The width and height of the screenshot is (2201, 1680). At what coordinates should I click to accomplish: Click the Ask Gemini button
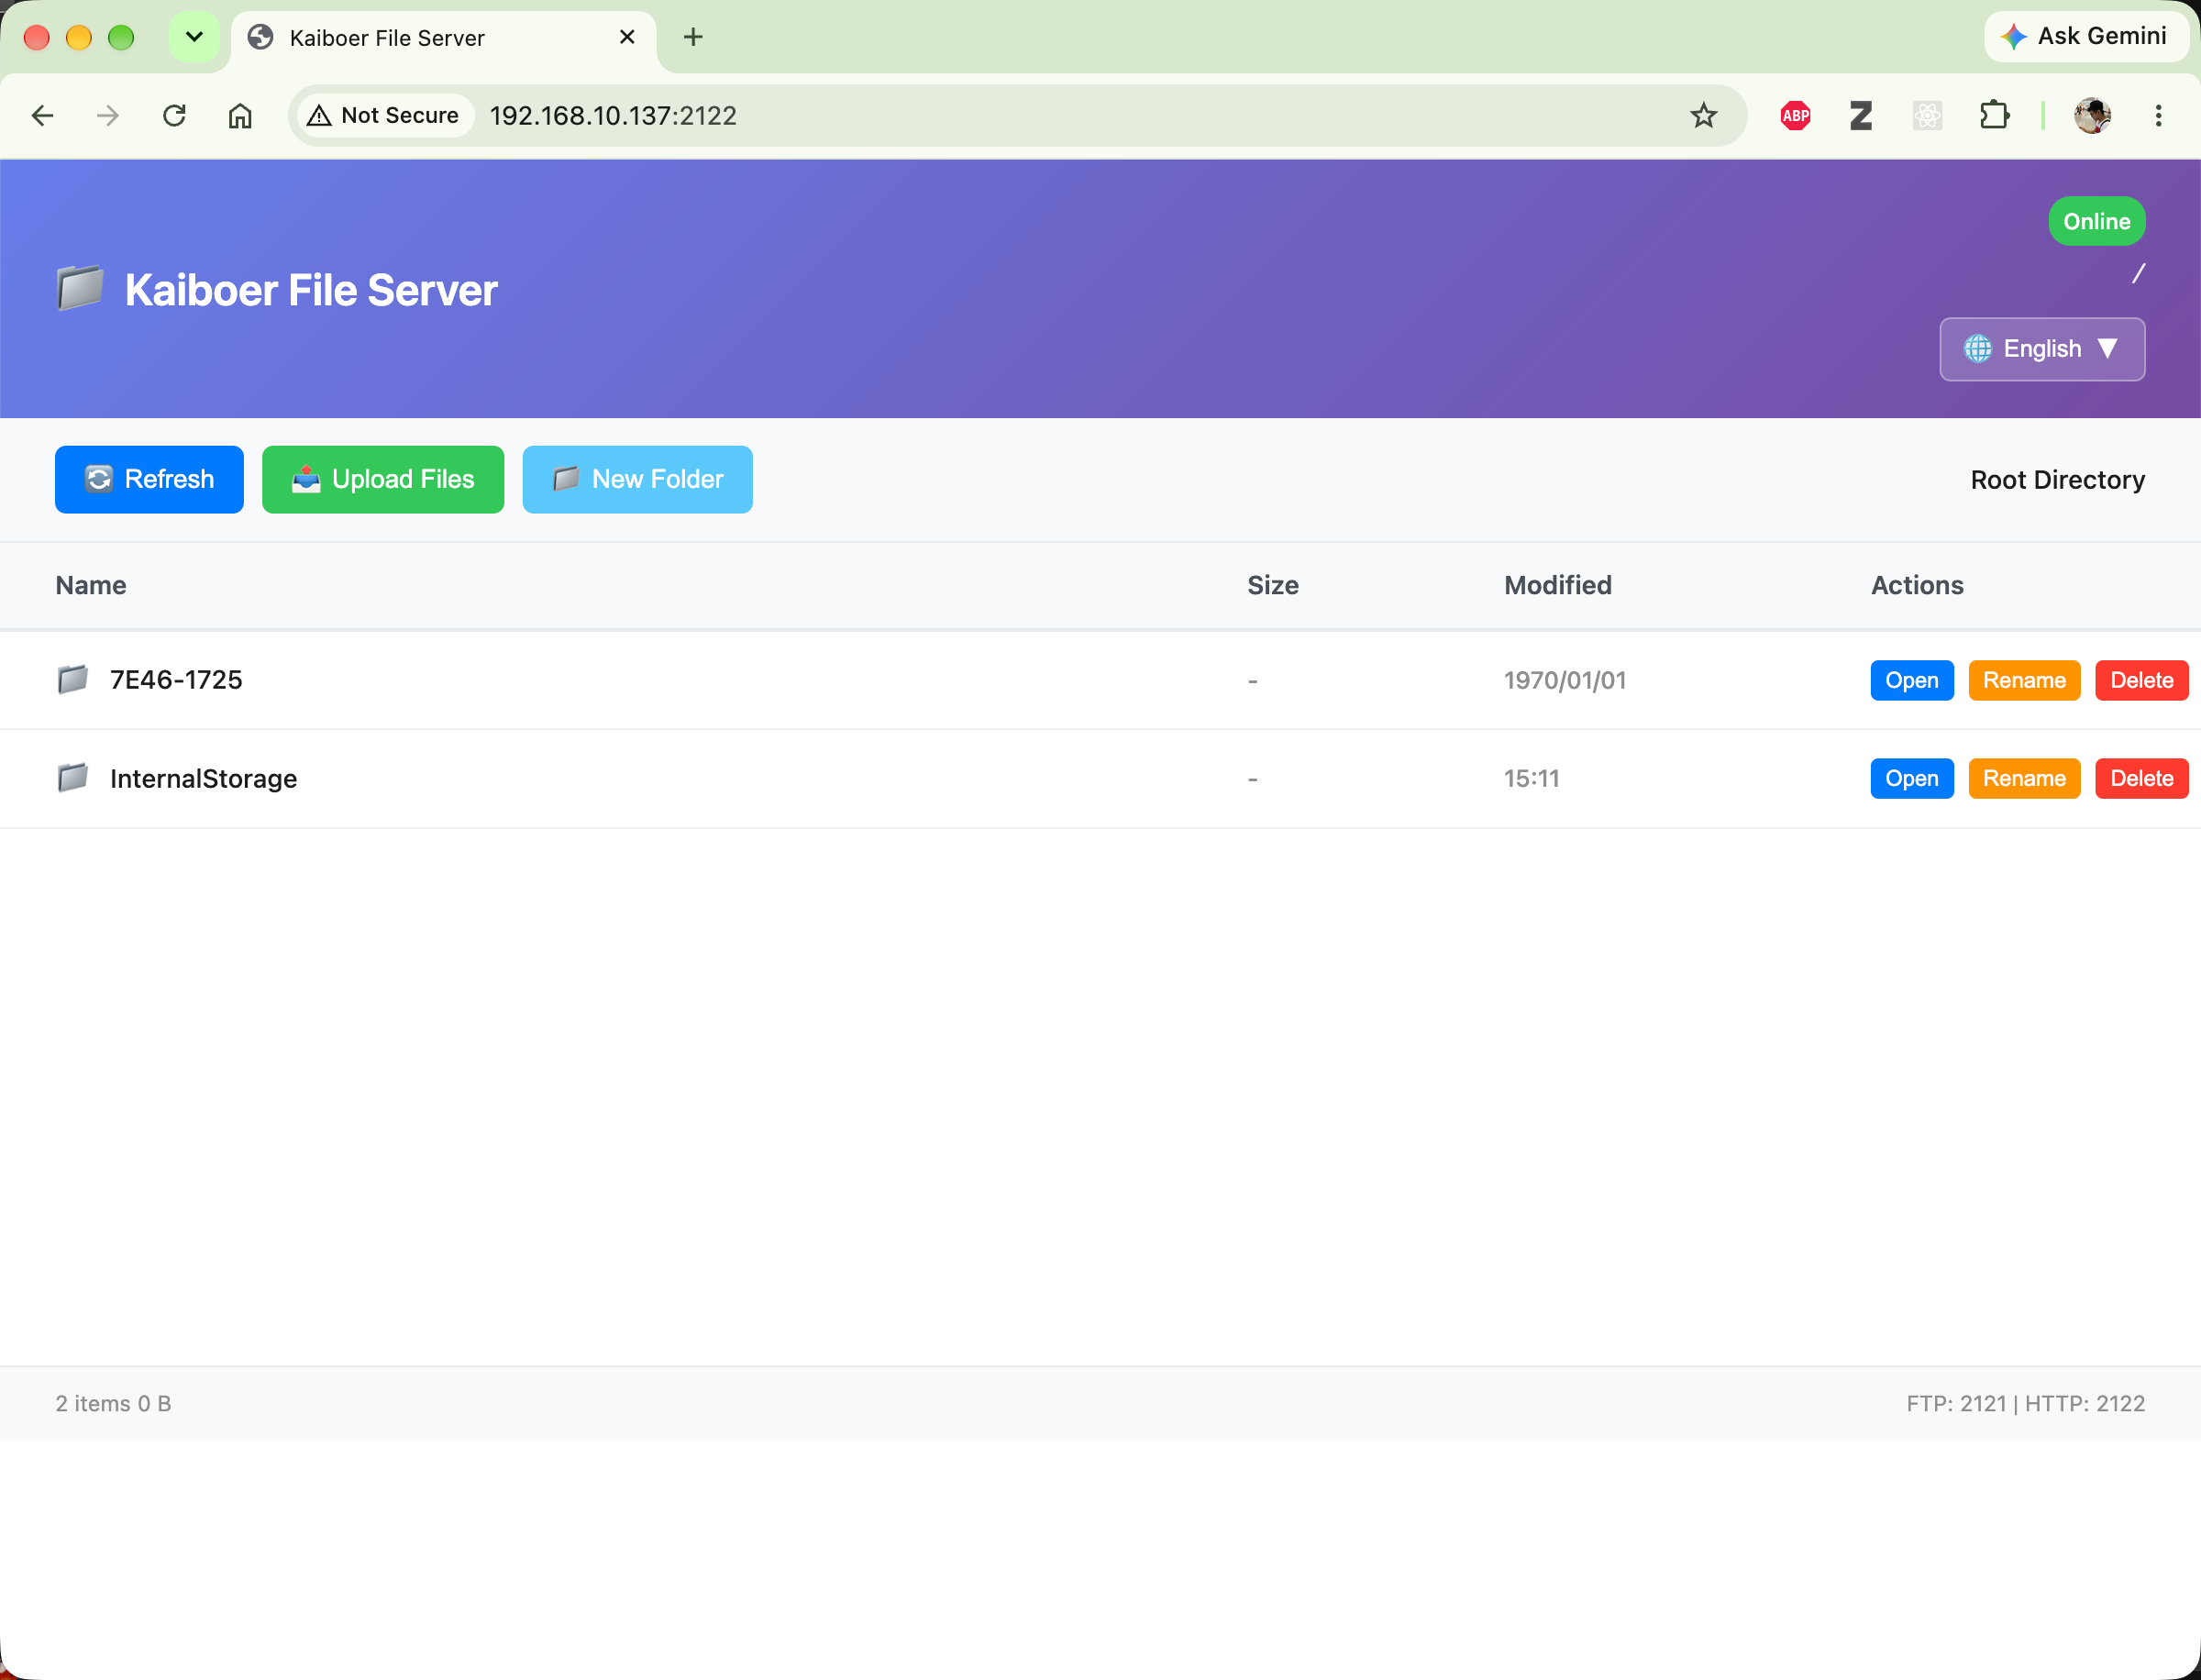2085,37
